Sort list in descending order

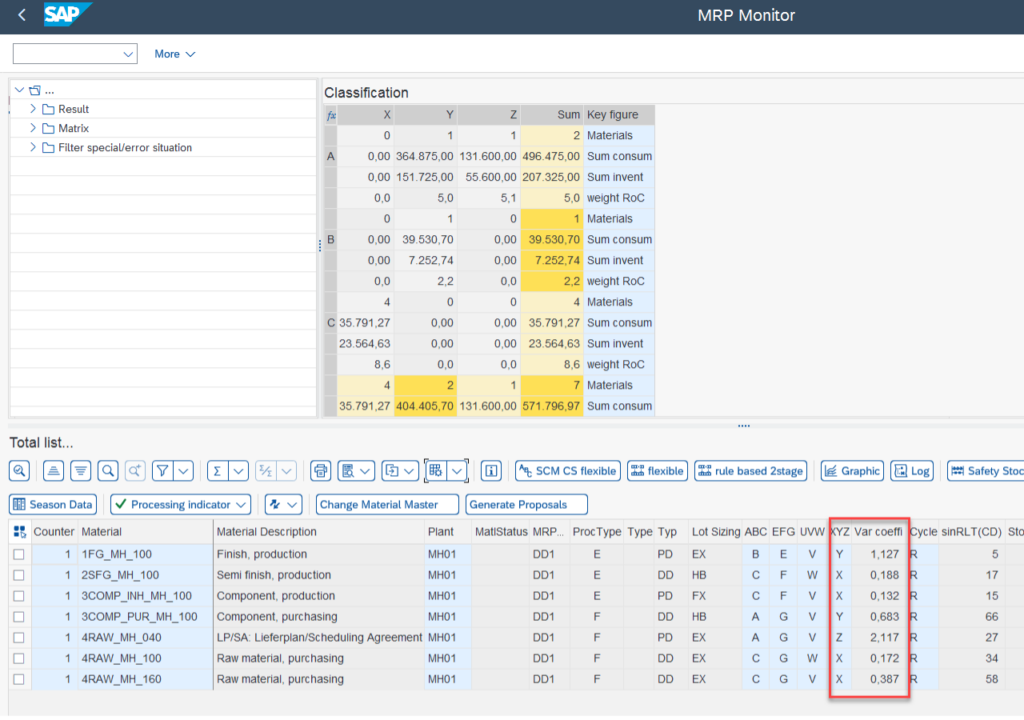coord(80,470)
